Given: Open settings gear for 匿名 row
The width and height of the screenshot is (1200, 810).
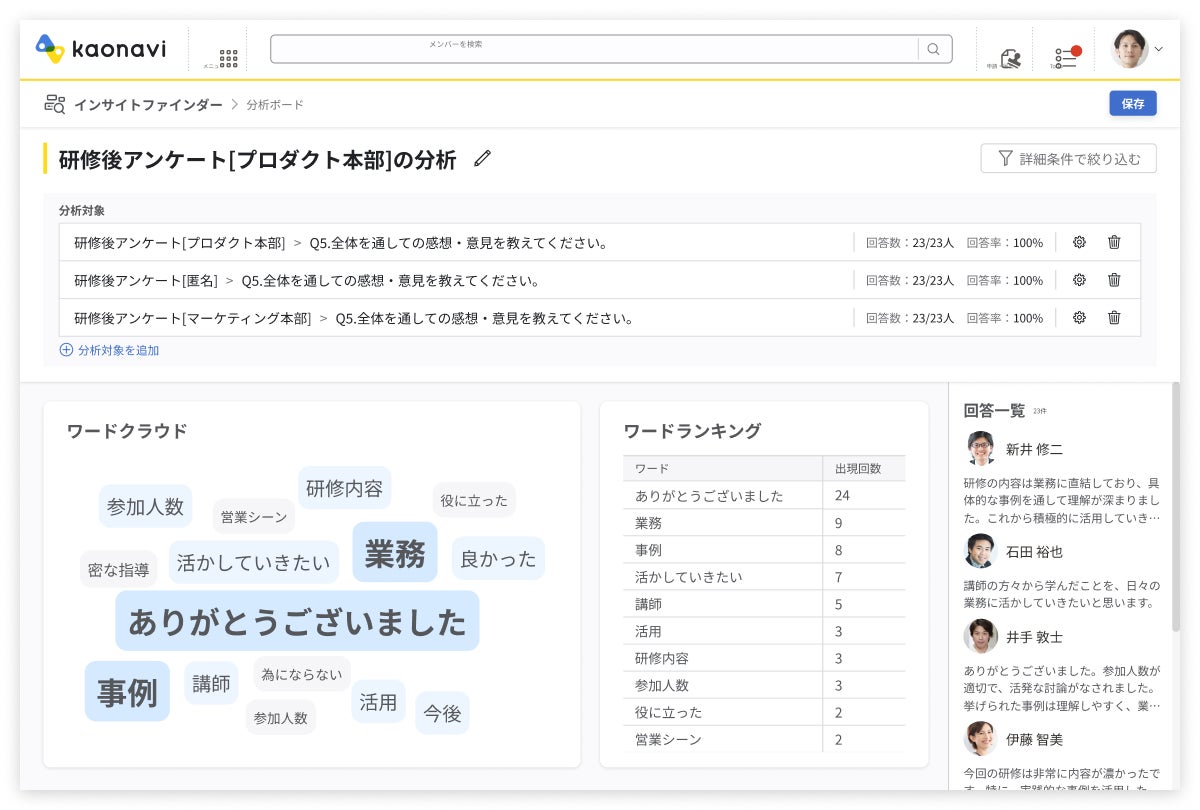Looking at the screenshot, I should [x=1079, y=280].
